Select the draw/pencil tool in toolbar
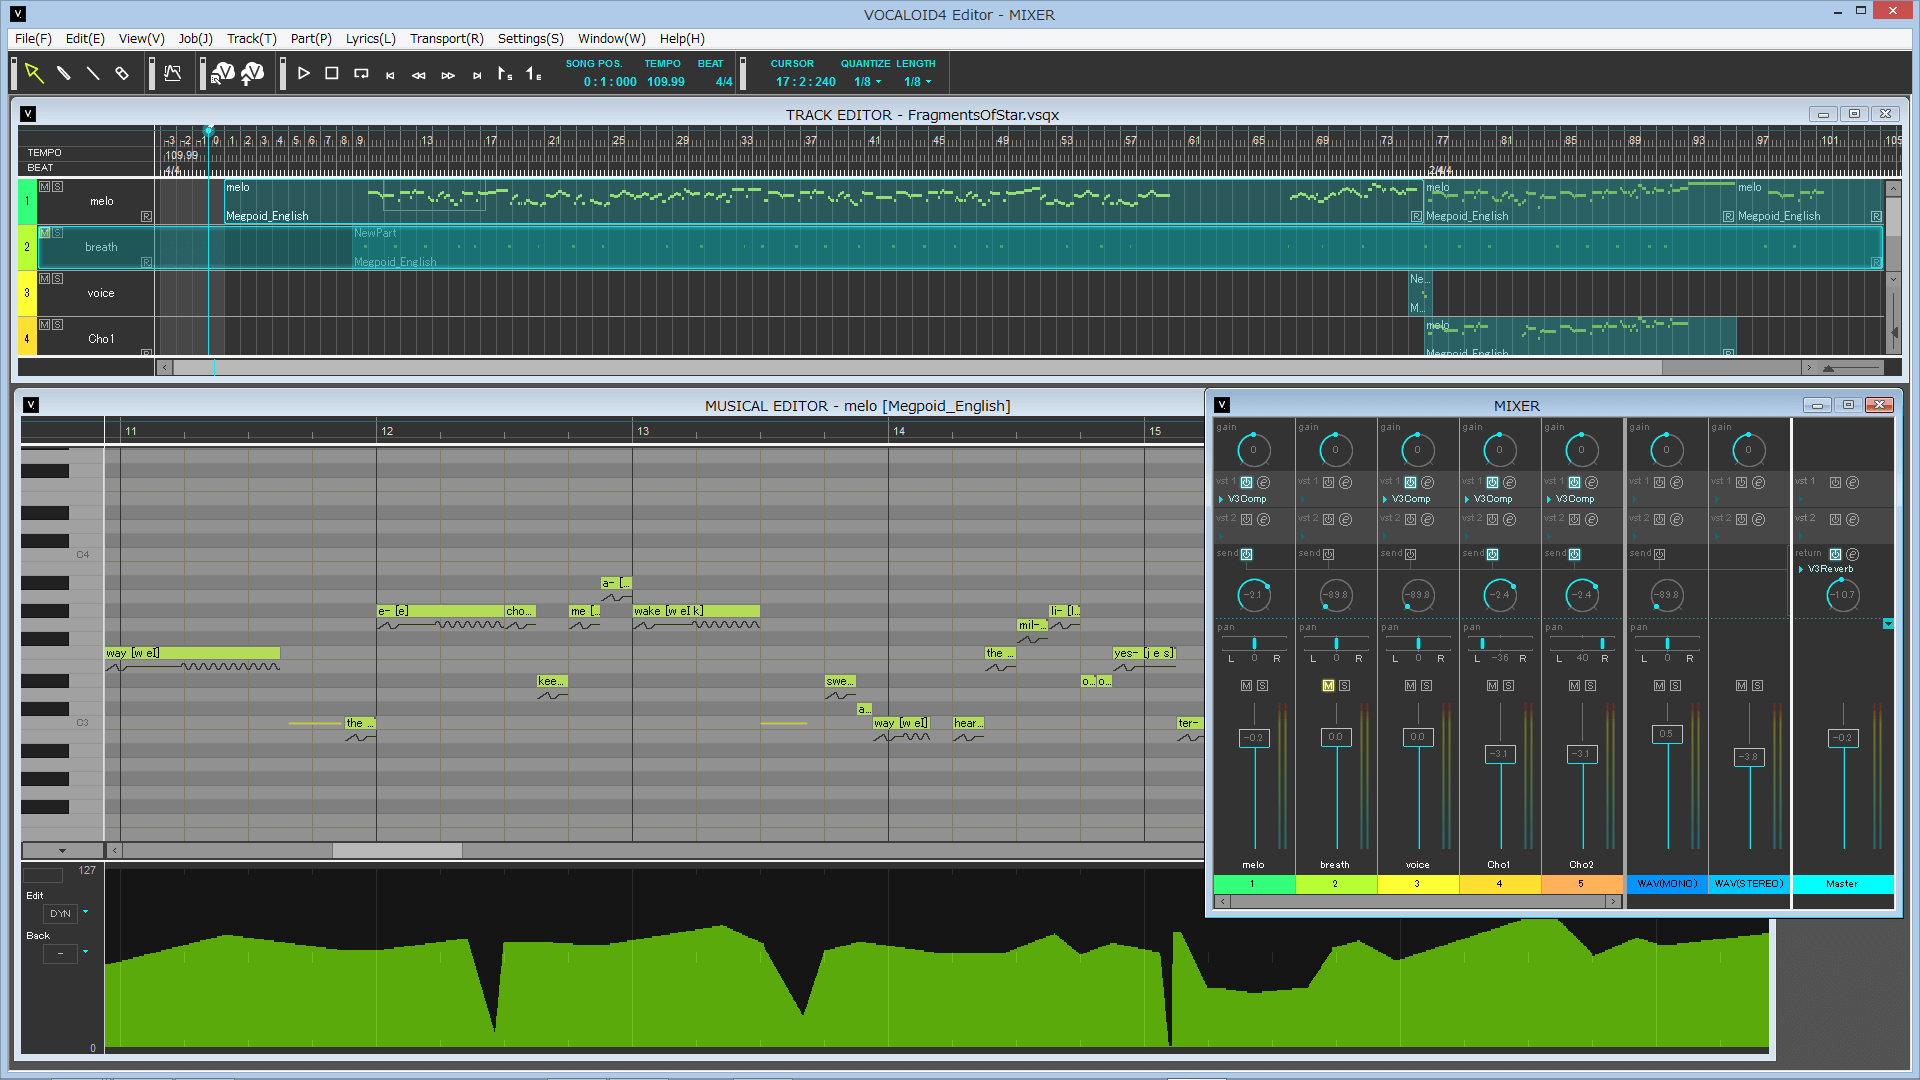 [x=62, y=75]
